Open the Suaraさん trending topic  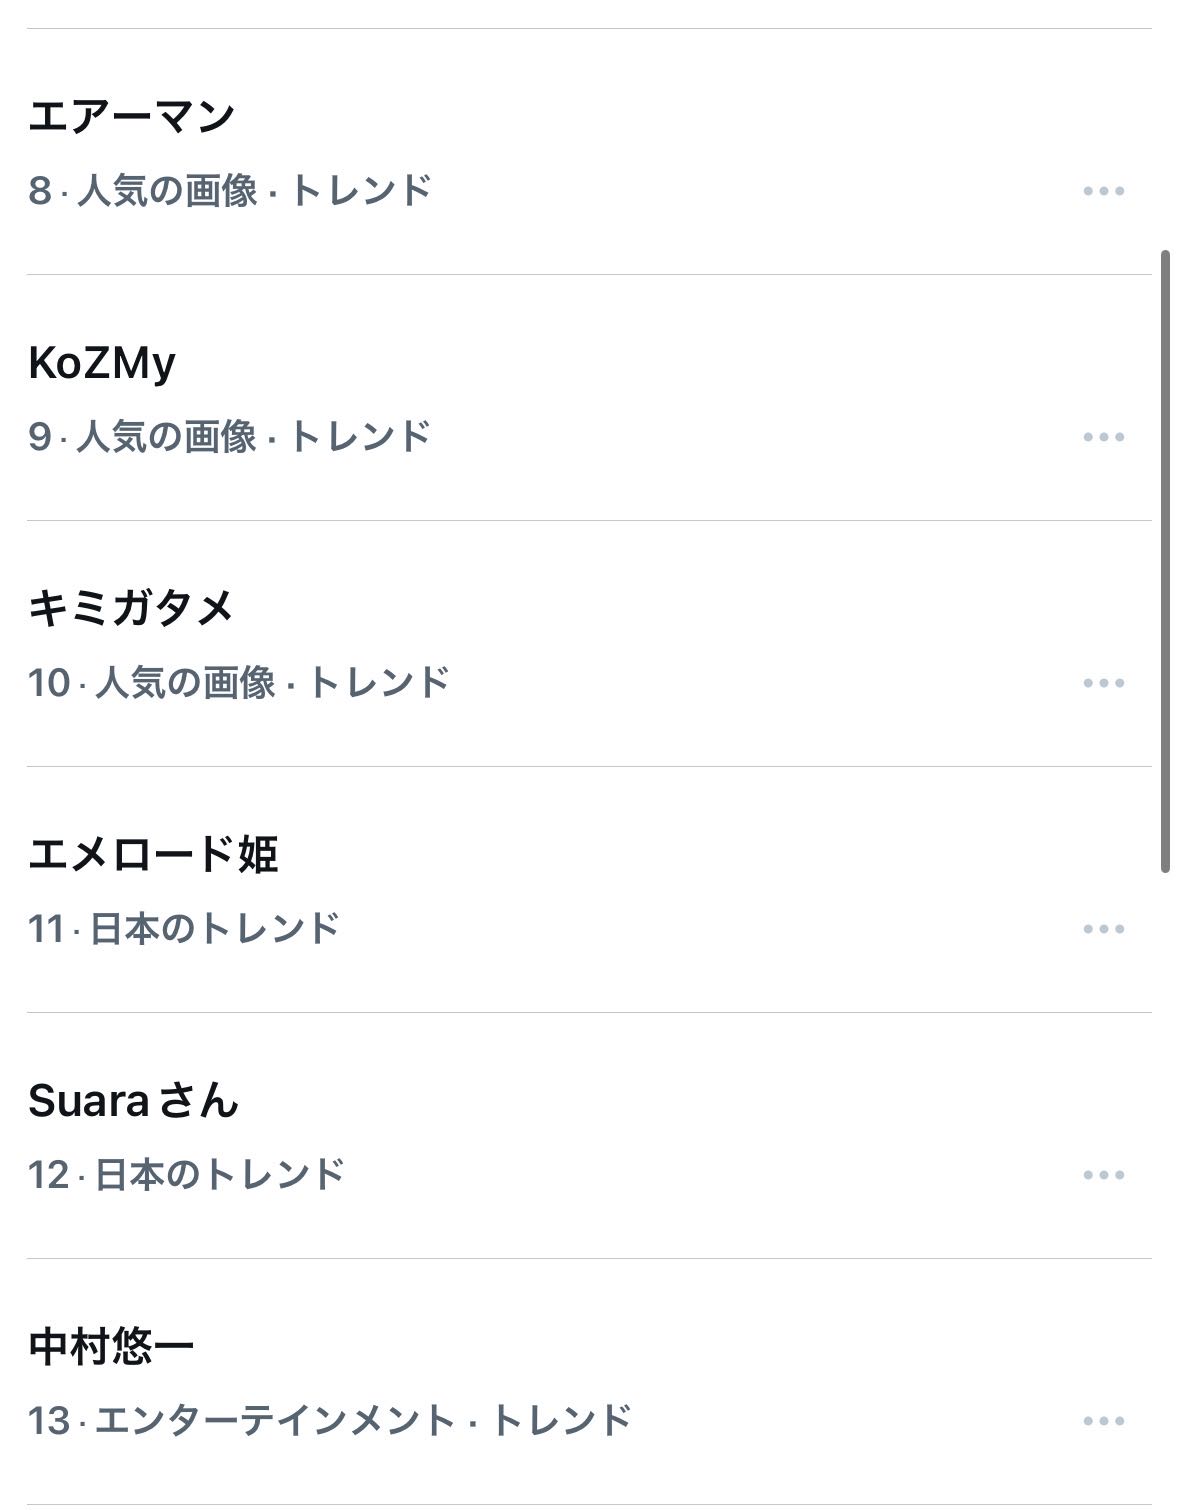pyautogui.click(x=134, y=1100)
